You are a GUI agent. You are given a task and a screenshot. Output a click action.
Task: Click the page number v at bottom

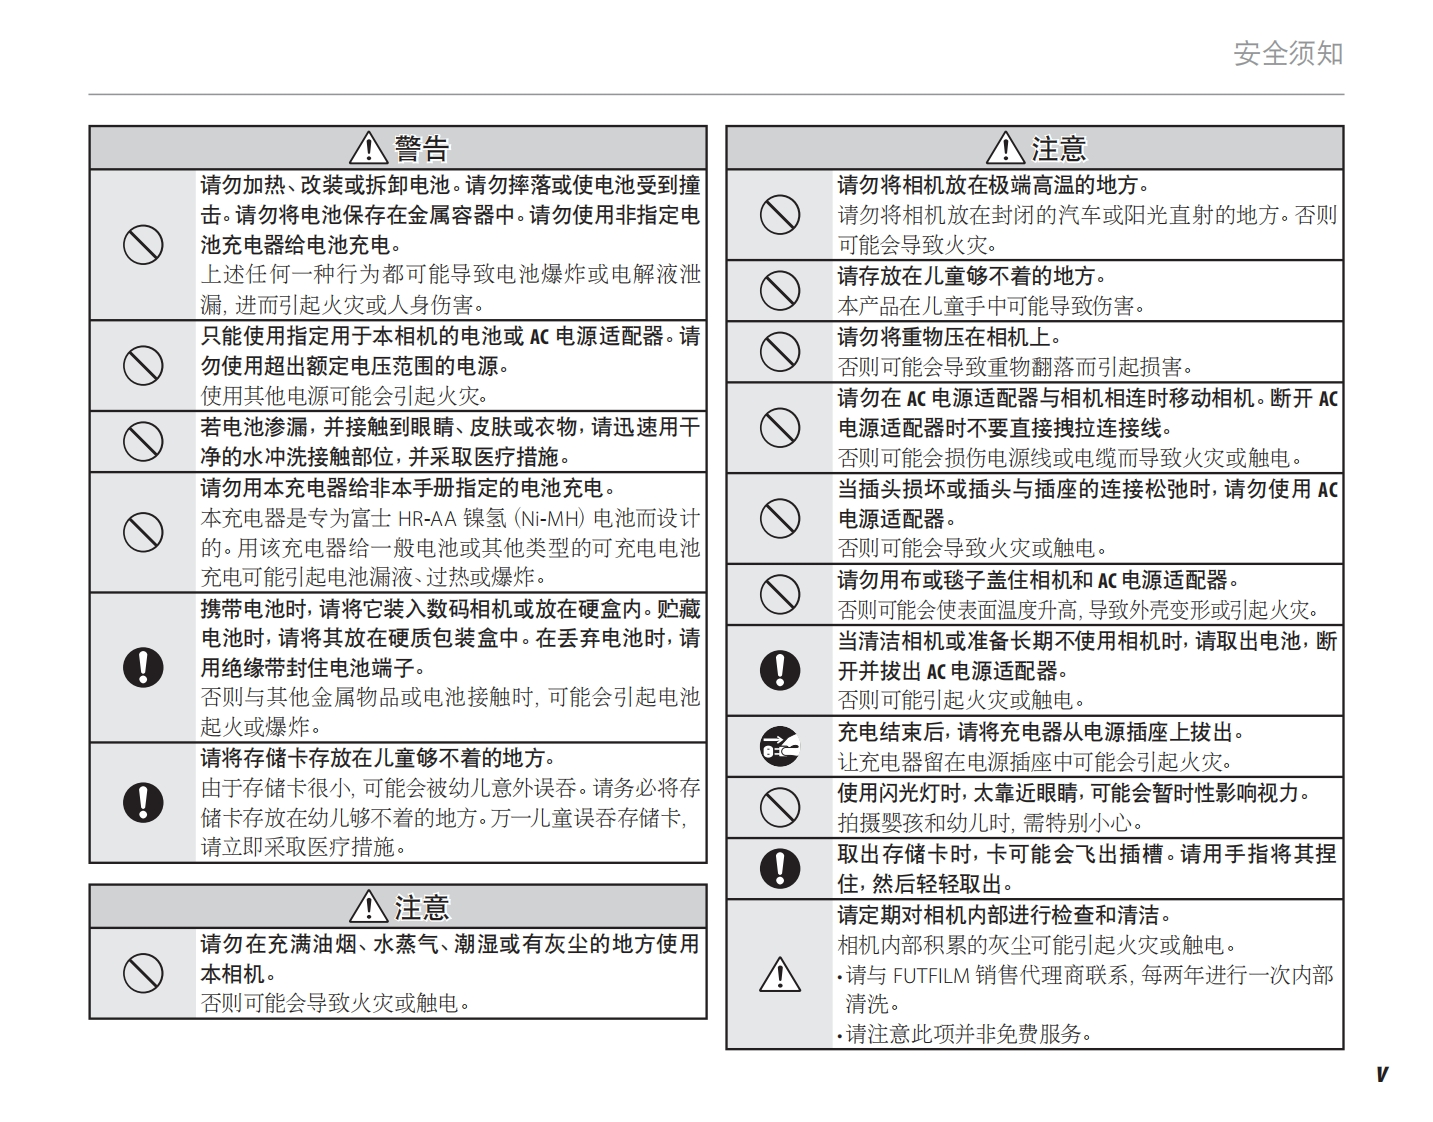point(1381,1074)
